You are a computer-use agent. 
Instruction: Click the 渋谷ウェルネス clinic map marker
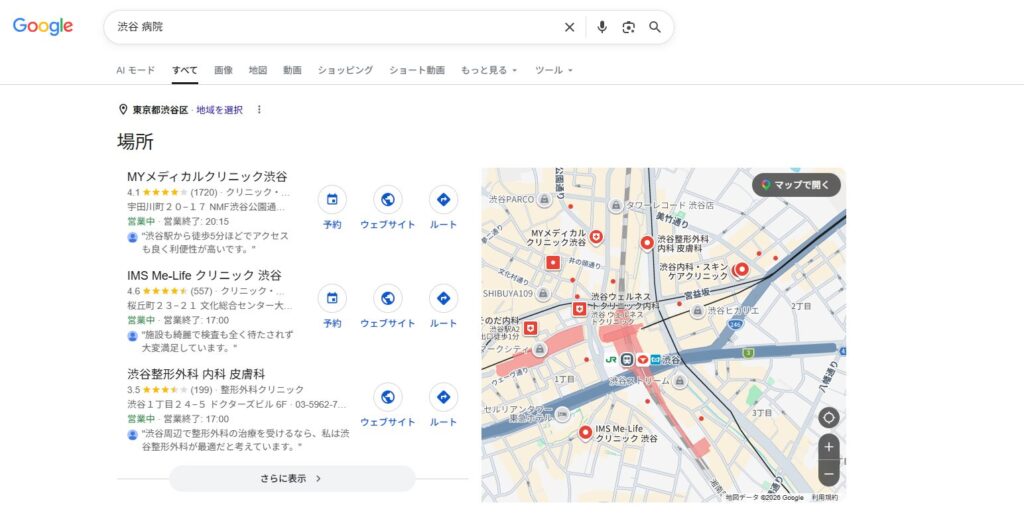(x=579, y=309)
